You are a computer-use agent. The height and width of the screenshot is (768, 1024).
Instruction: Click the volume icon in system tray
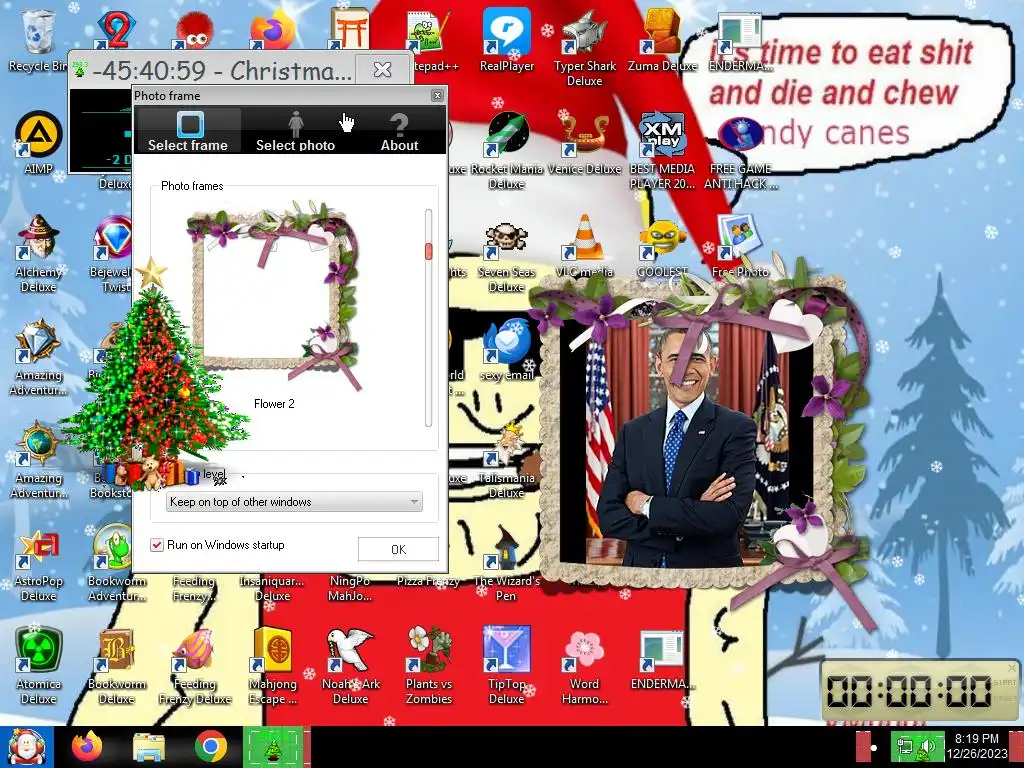pyautogui.click(x=928, y=747)
